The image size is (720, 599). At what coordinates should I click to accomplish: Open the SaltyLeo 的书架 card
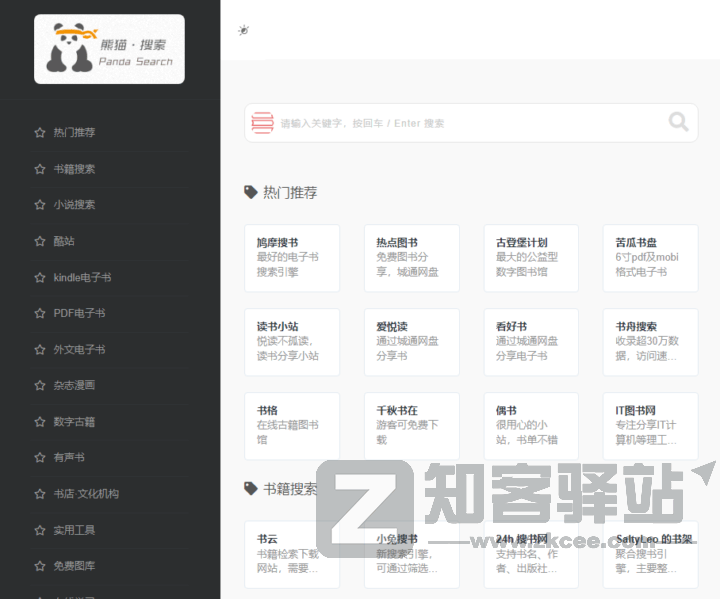(x=651, y=554)
